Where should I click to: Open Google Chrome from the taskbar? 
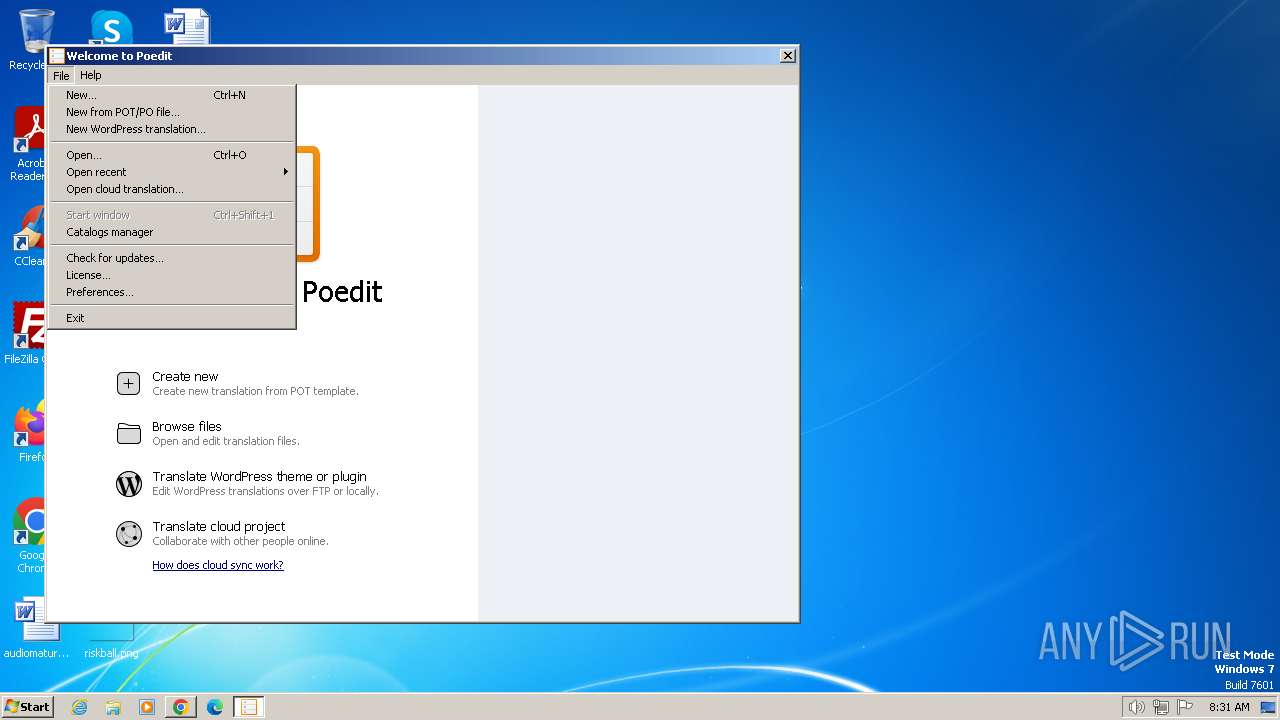(181, 707)
